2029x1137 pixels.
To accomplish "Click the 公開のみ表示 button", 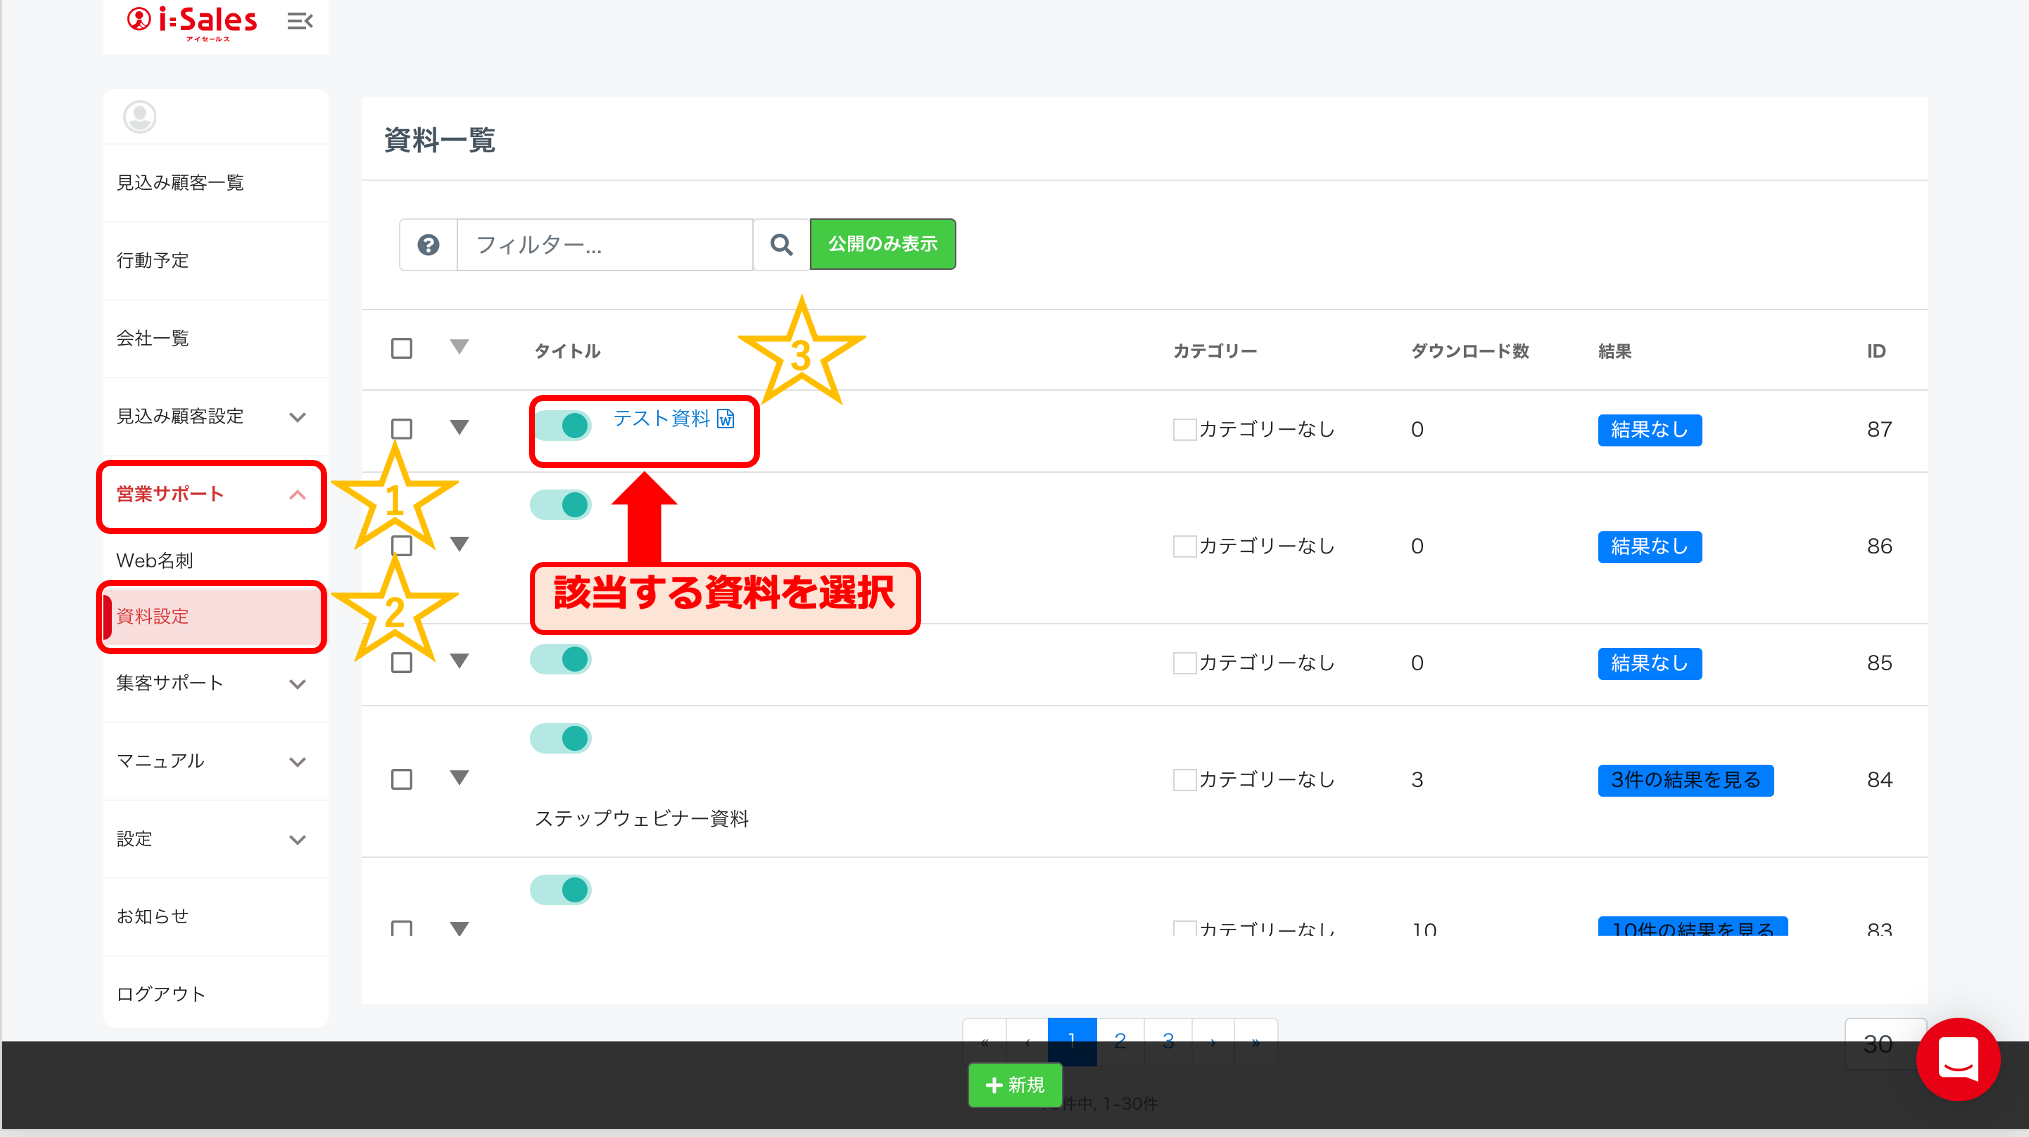I will (882, 244).
